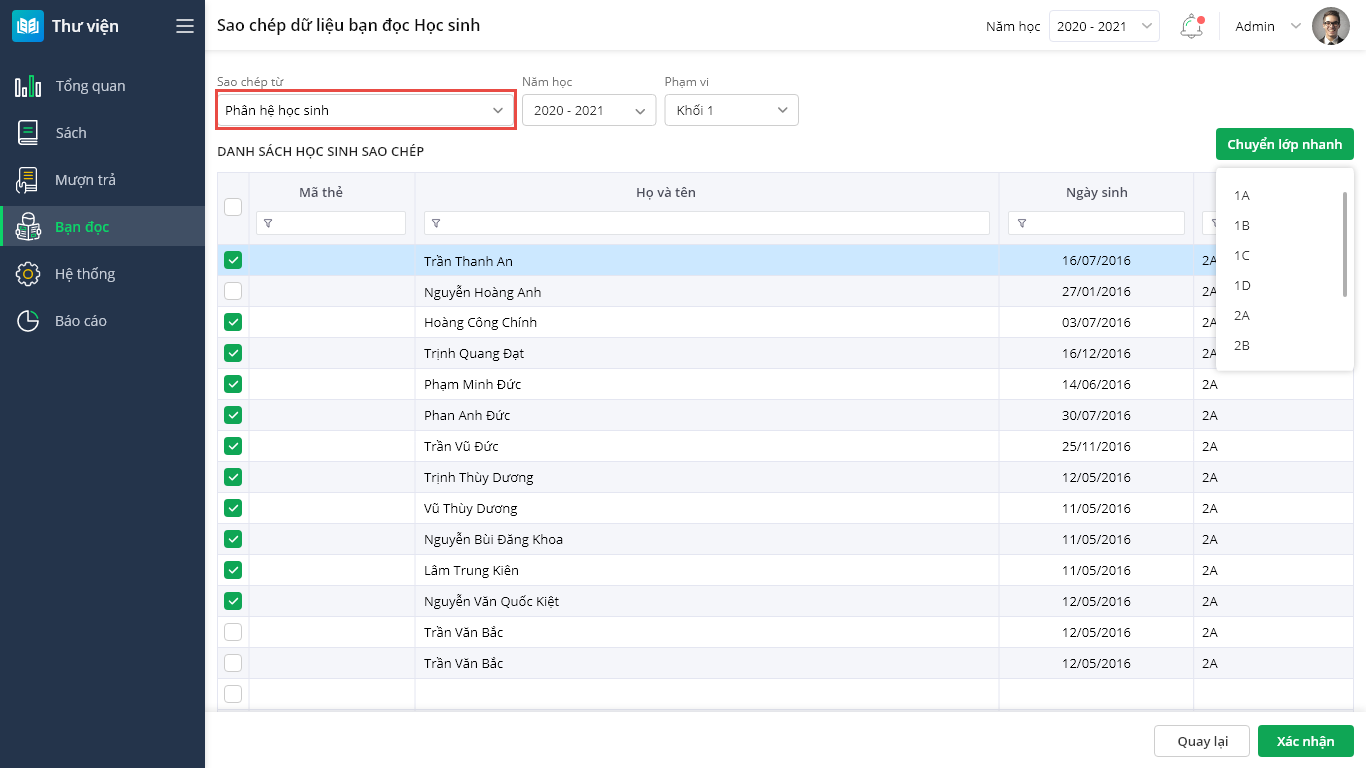Choose class 2A in the dropdown list

(x=1242, y=316)
